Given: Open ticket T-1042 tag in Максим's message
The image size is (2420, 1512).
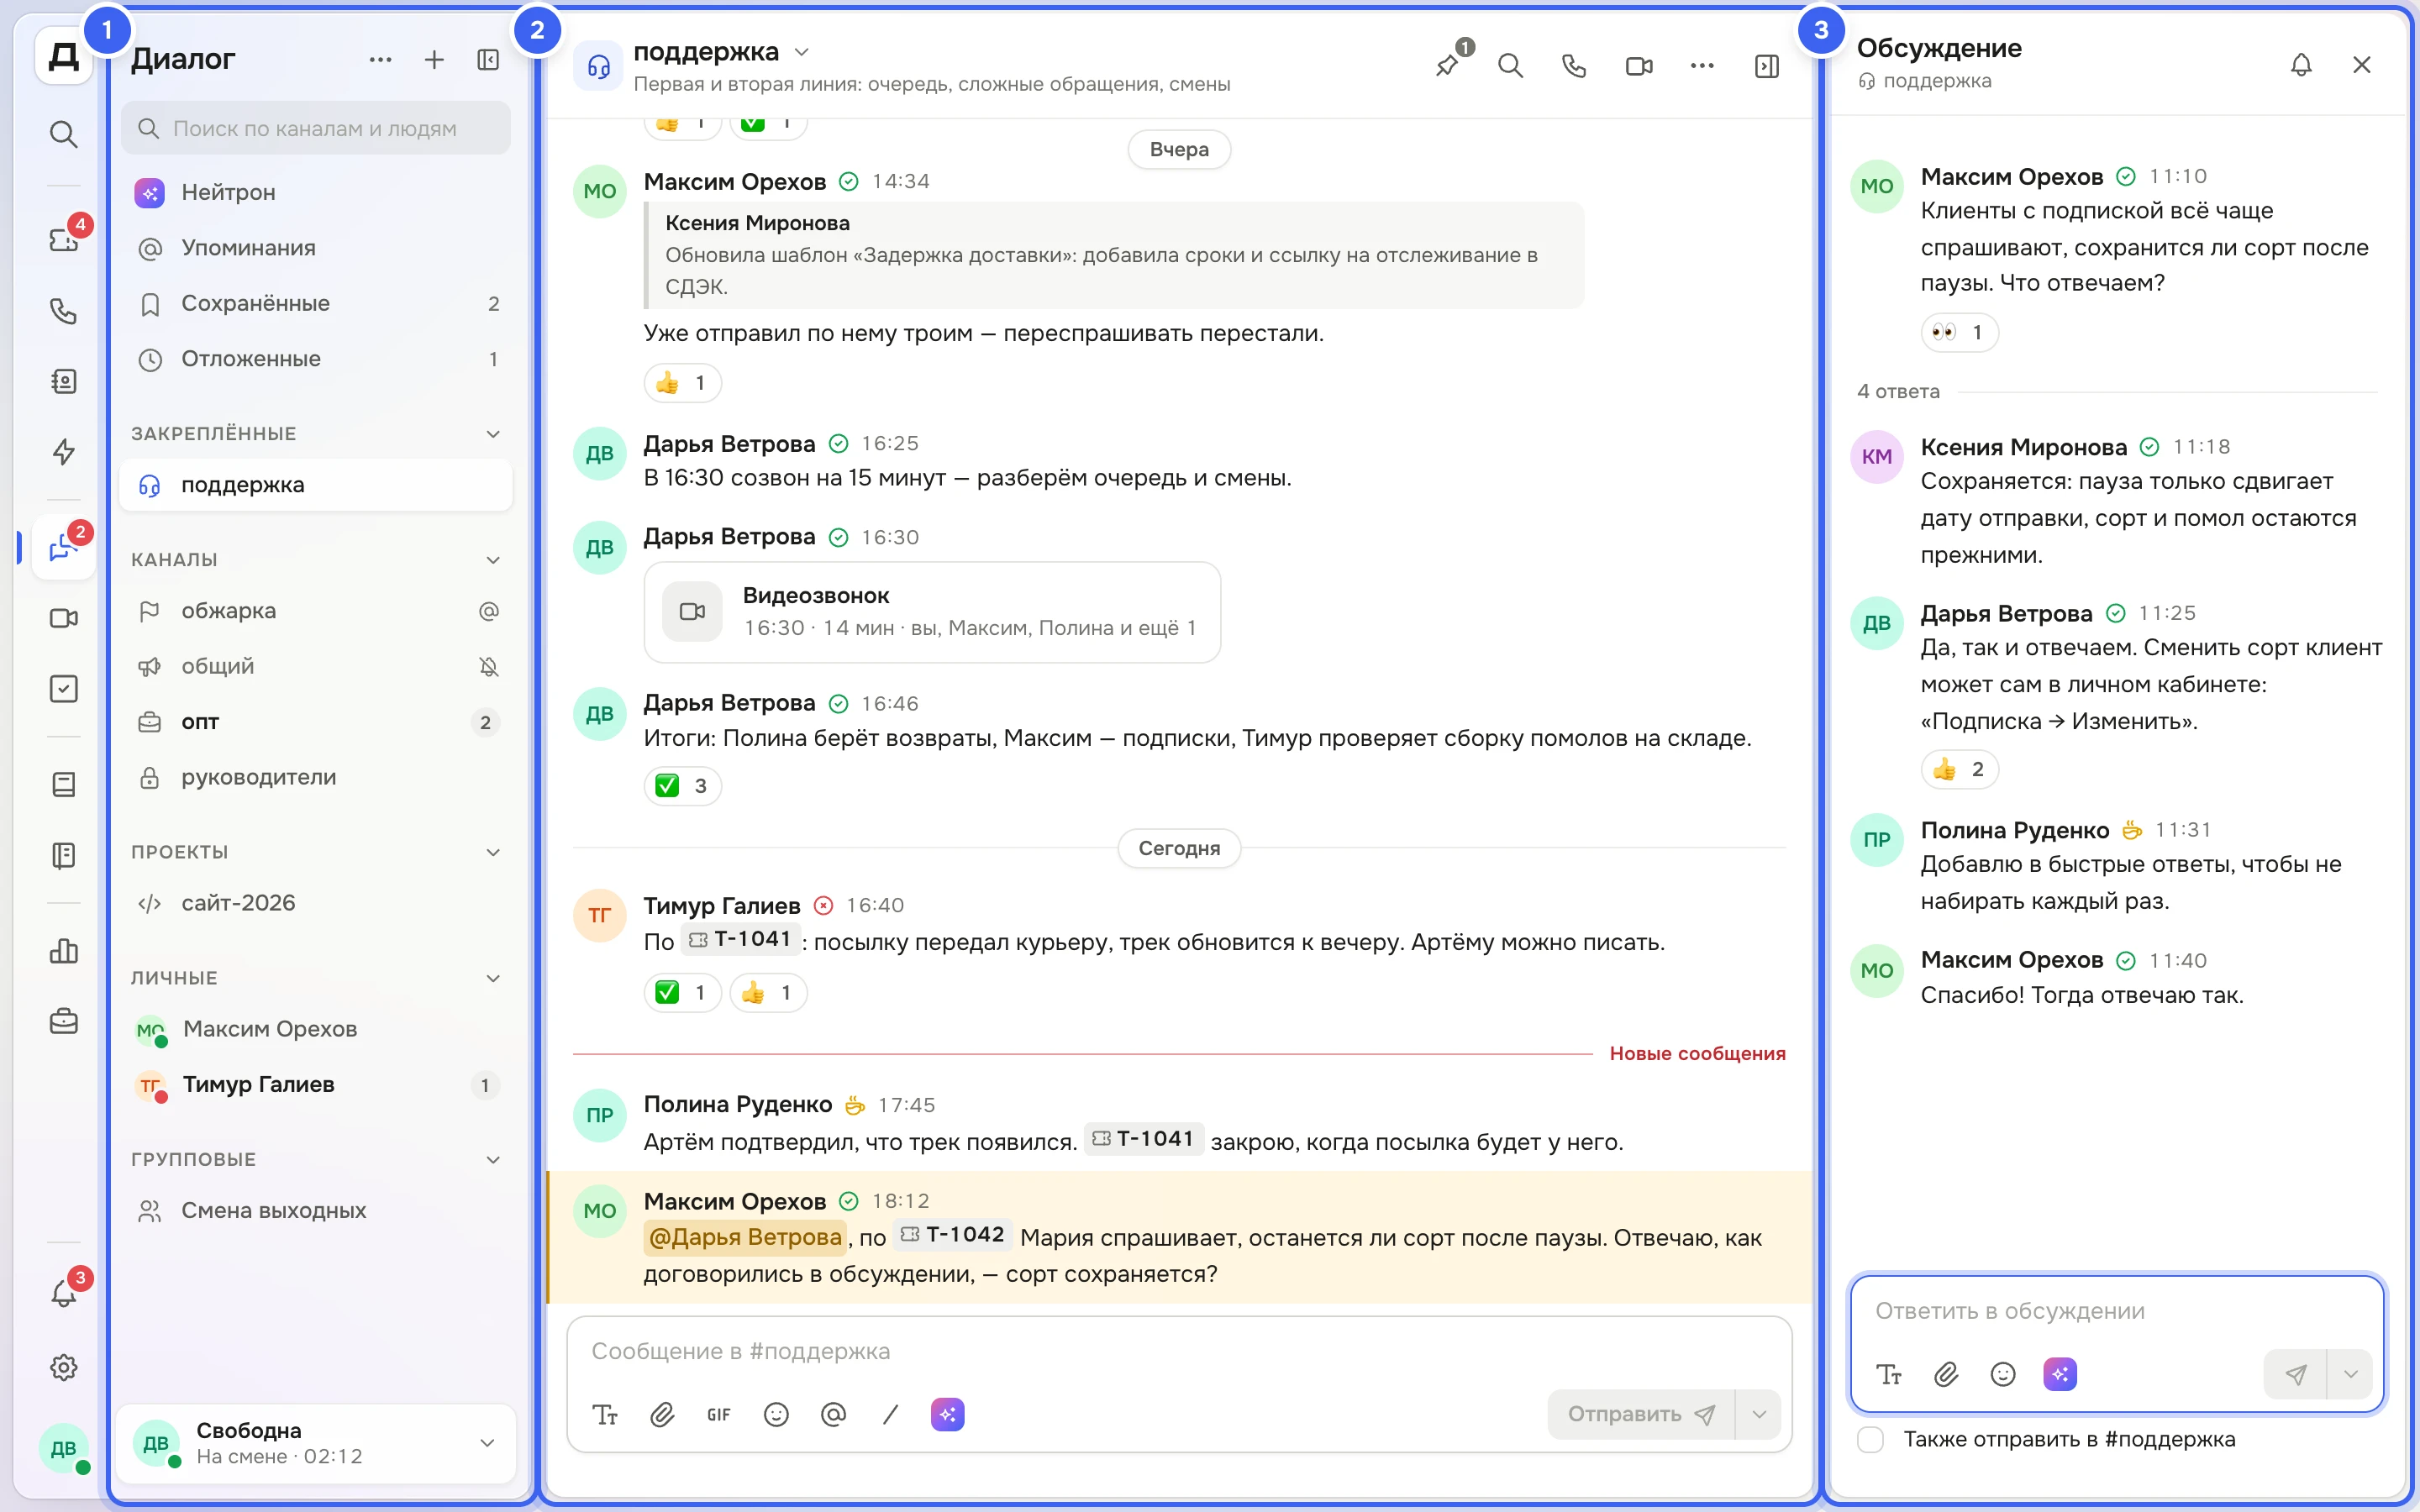Looking at the screenshot, I should [x=952, y=1235].
